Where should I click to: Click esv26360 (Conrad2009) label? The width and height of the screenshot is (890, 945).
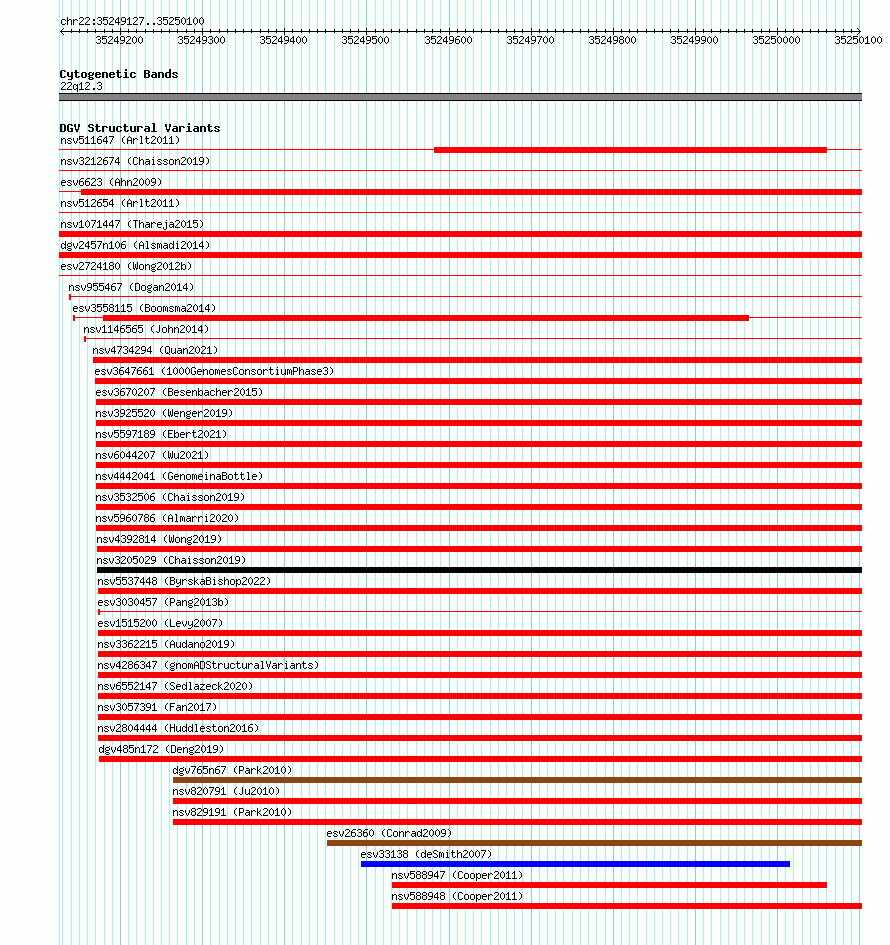(x=389, y=834)
